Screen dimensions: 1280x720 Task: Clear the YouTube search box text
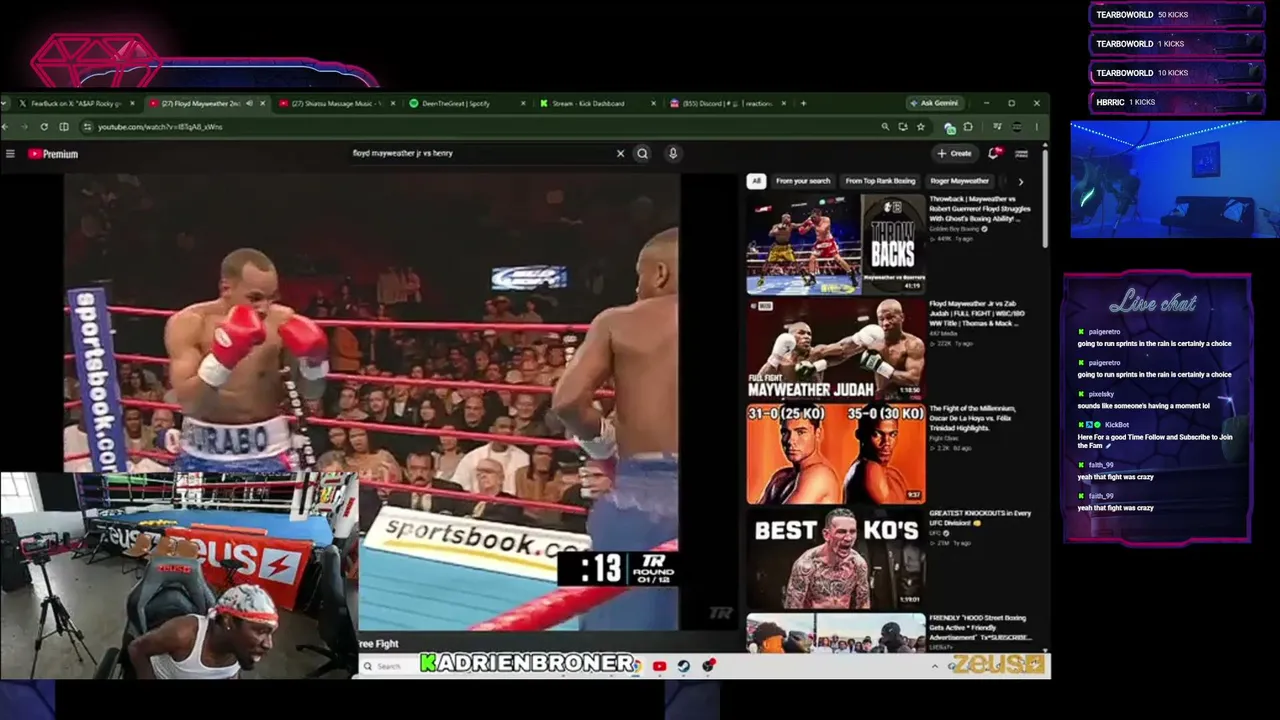tap(620, 153)
